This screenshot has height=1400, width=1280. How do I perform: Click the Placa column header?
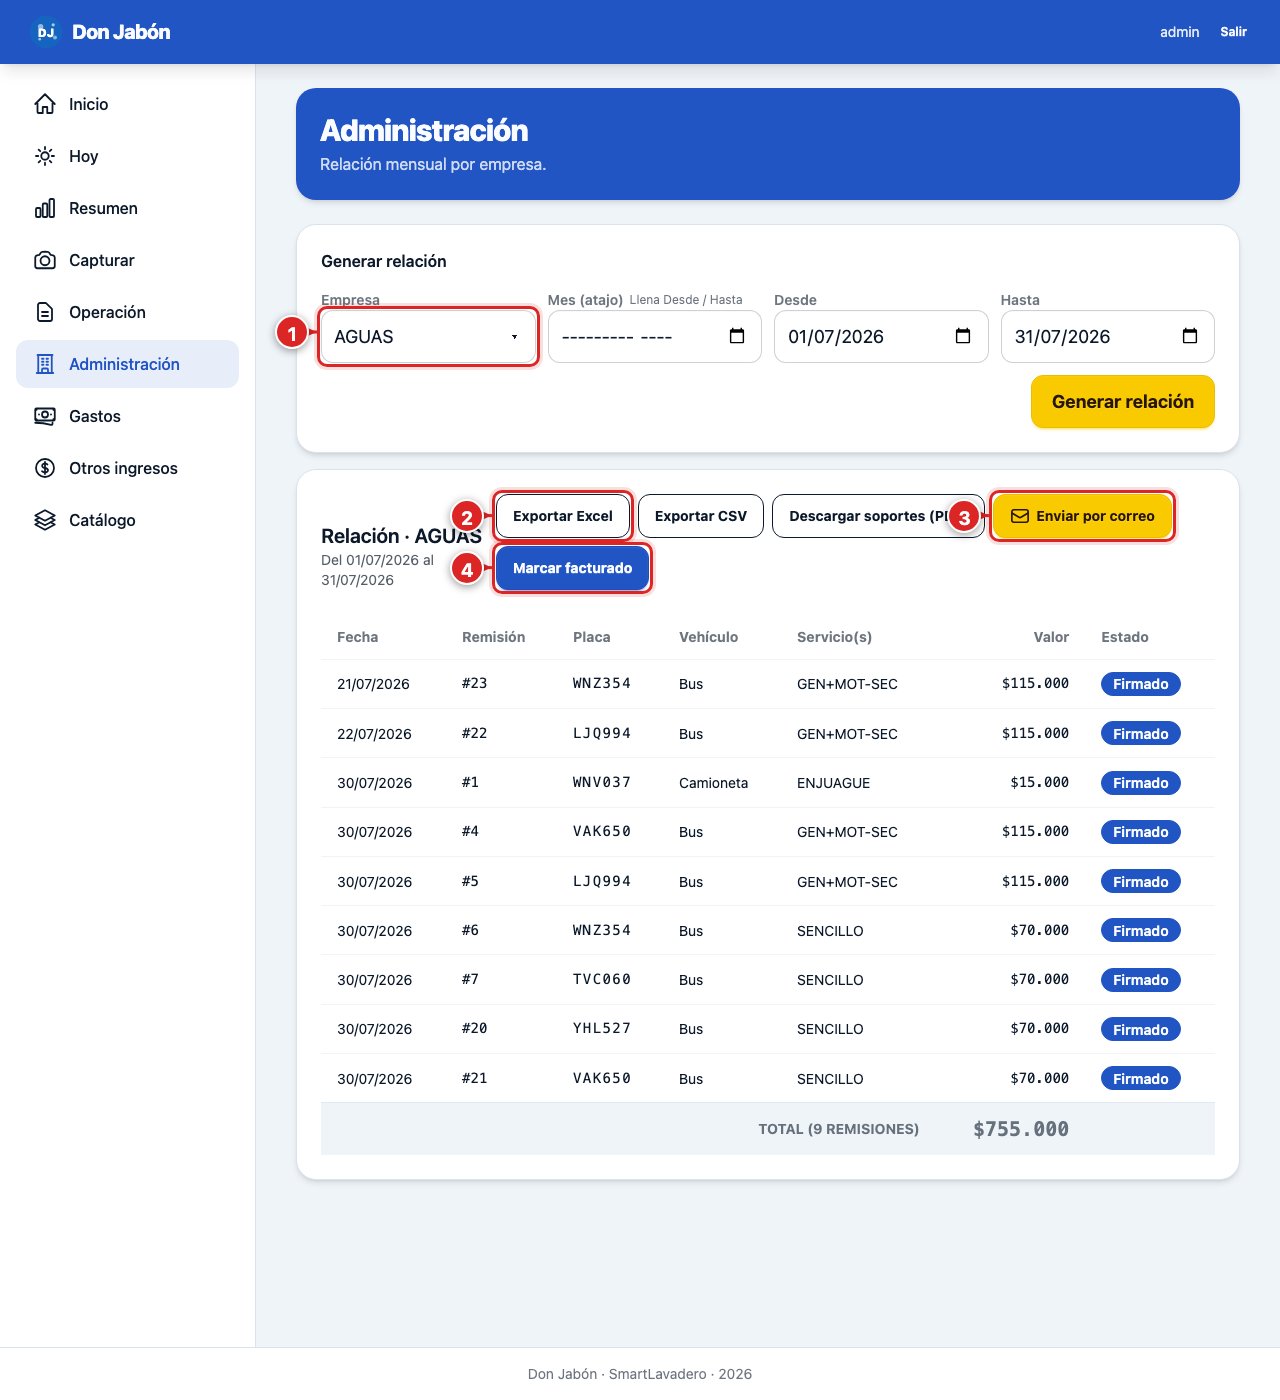click(x=592, y=637)
